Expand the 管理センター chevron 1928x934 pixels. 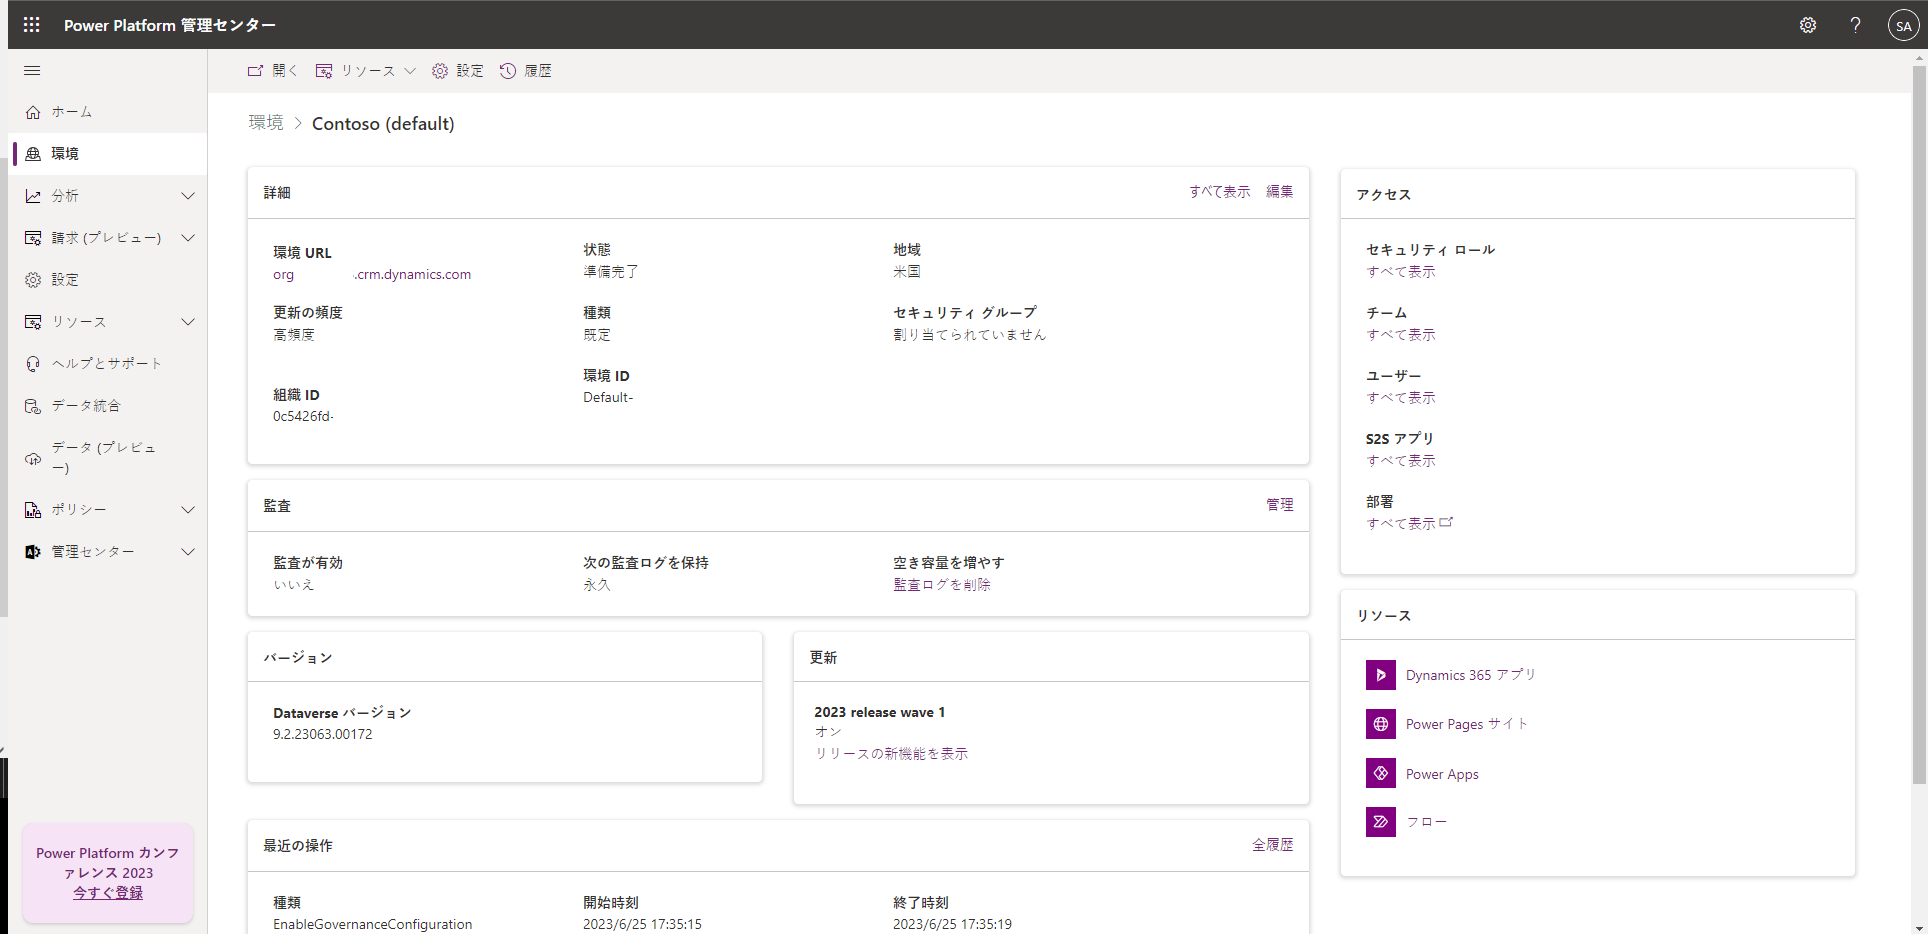click(188, 552)
